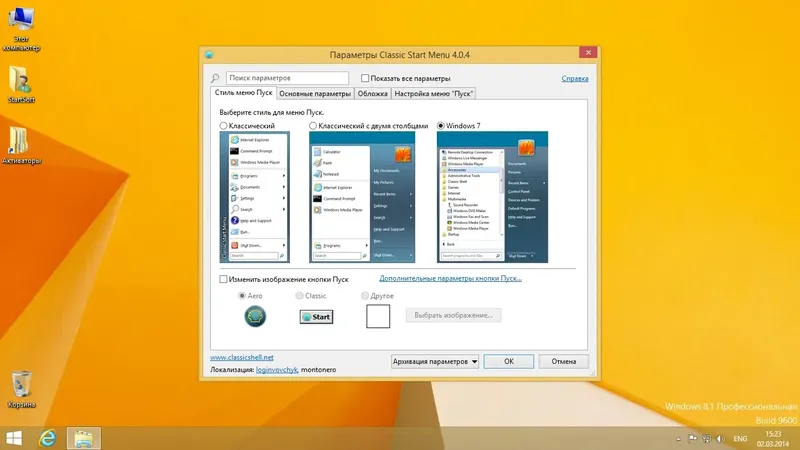Click the search magnifier icon in dialog
Viewport: 800px width, 450px height.
tap(215, 78)
